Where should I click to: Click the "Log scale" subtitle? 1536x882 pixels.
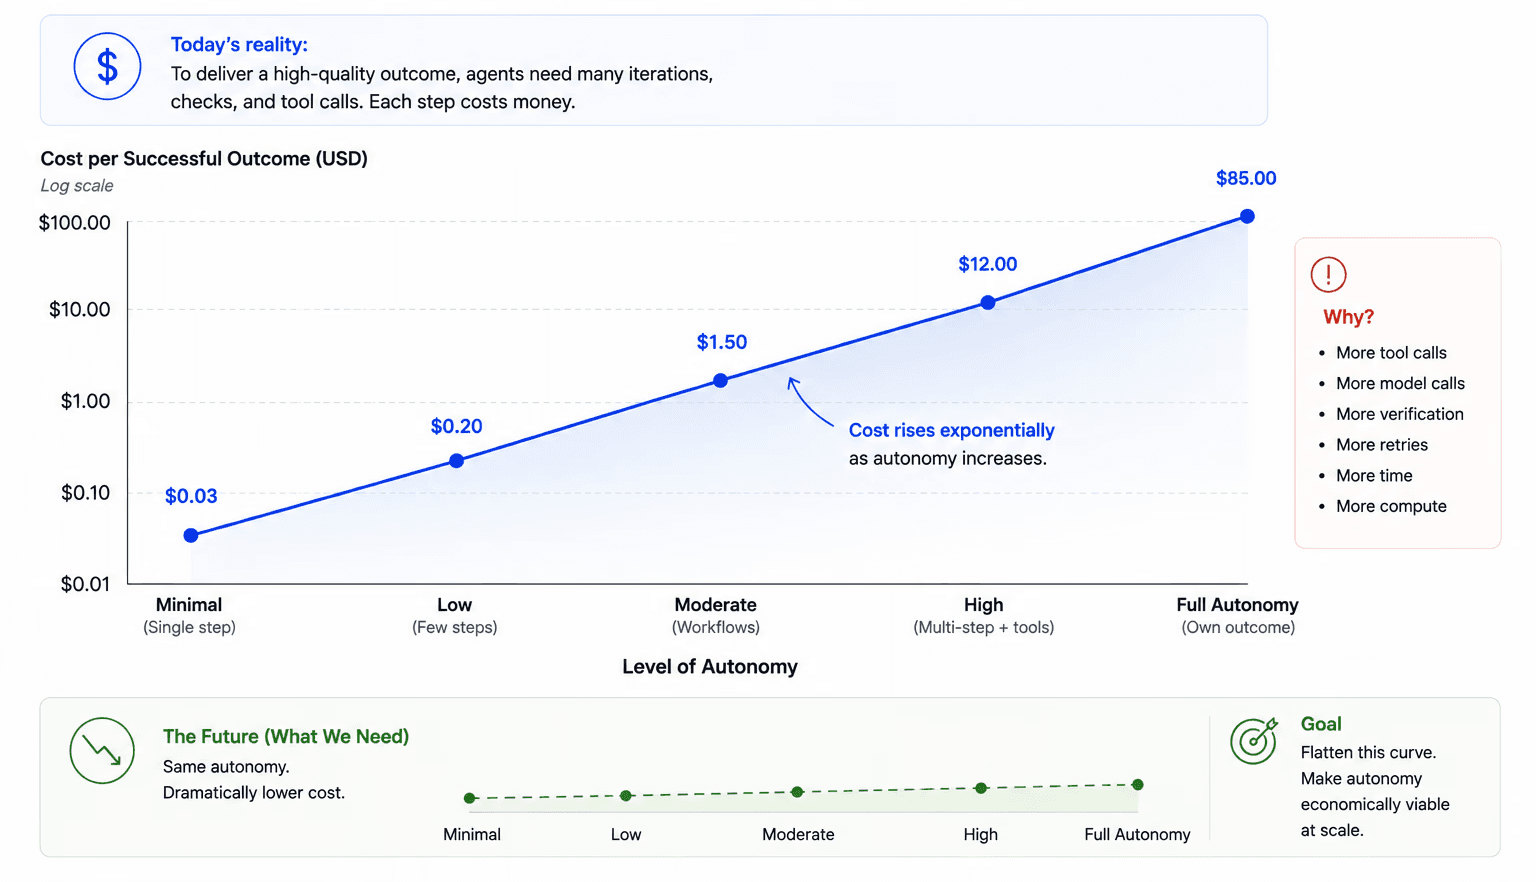(77, 186)
